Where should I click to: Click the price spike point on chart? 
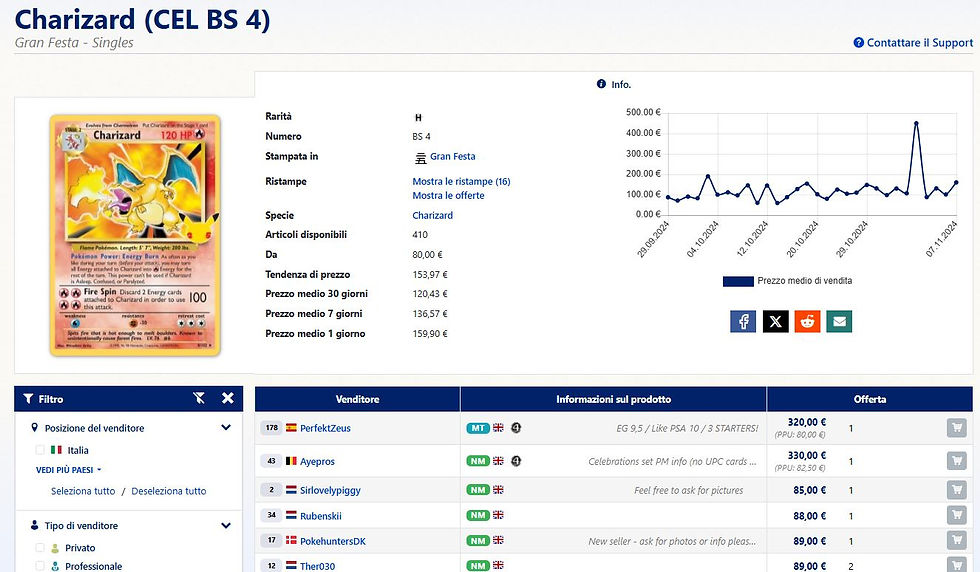[916, 123]
